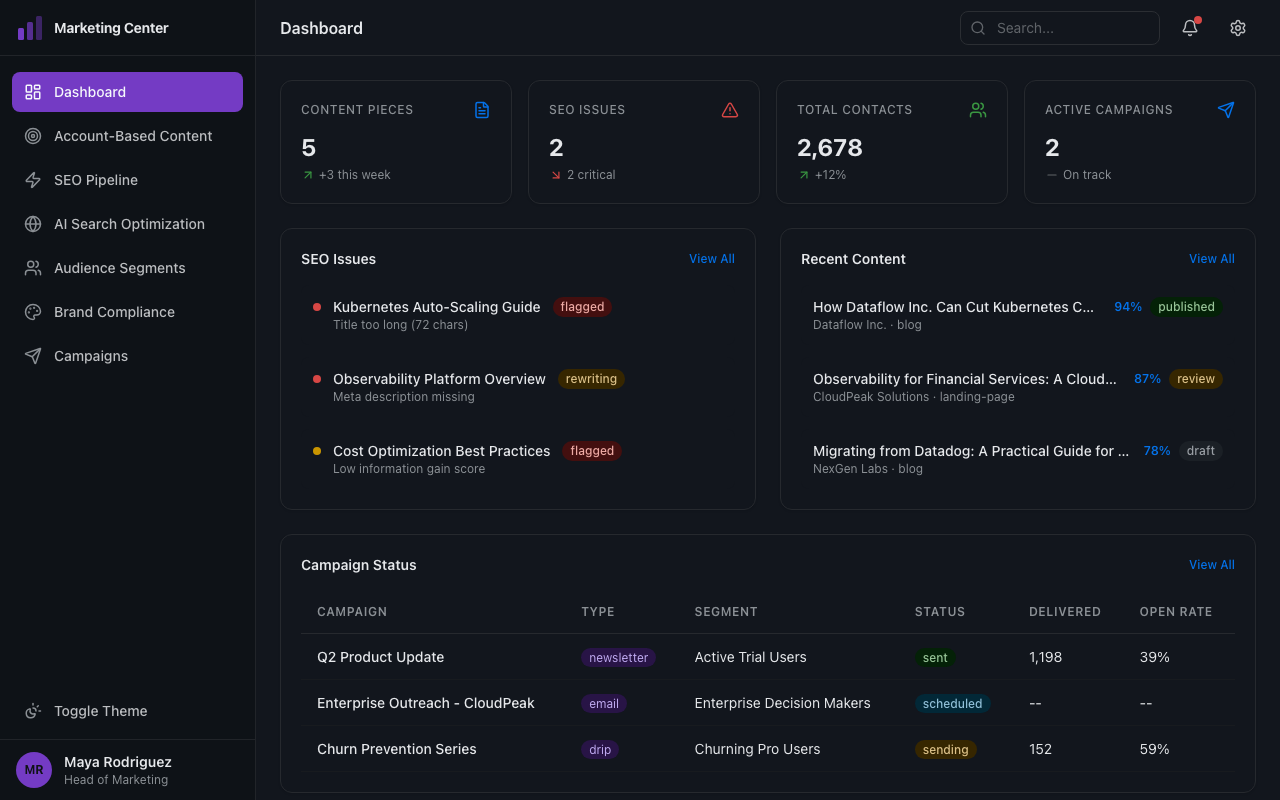Select the SEO Pipeline lightning icon
1280x800 pixels.
pos(33,180)
